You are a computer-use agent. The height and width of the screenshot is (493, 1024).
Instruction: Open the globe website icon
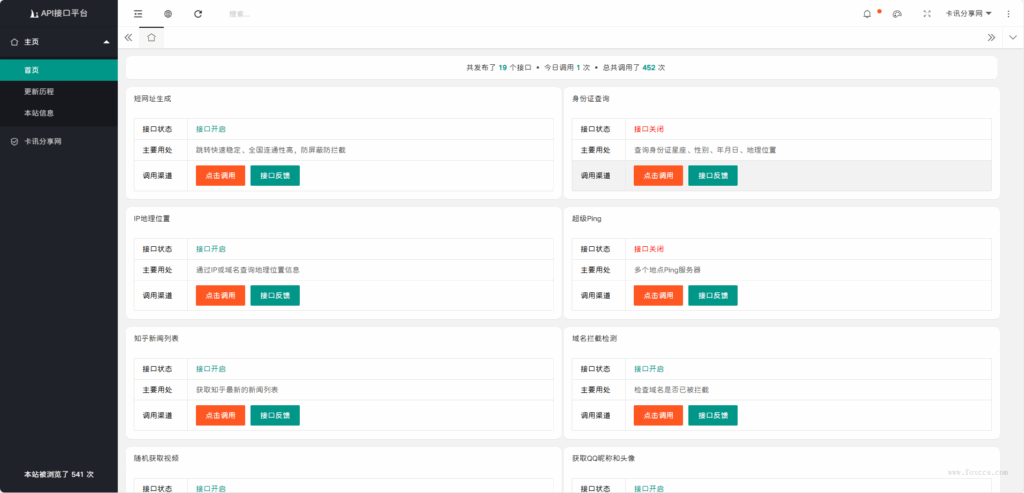click(168, 14)
